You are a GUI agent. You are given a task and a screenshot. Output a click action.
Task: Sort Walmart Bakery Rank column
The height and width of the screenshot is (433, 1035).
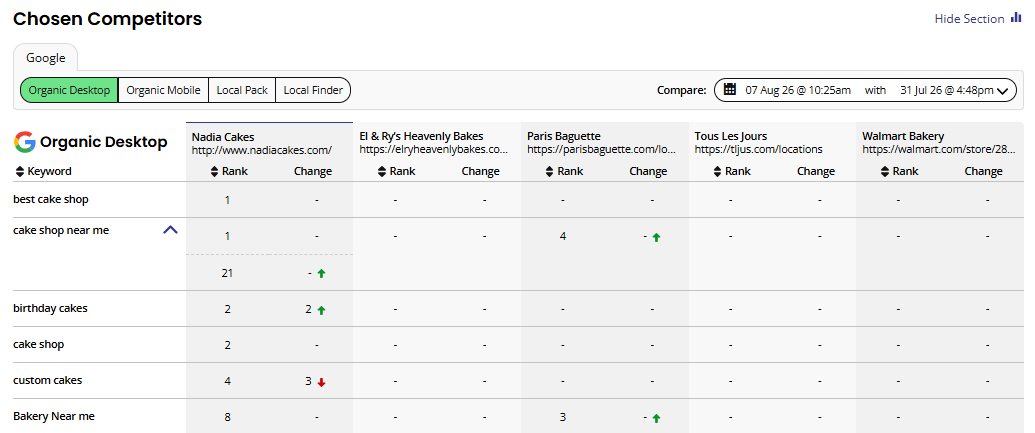tap(898, 172)
